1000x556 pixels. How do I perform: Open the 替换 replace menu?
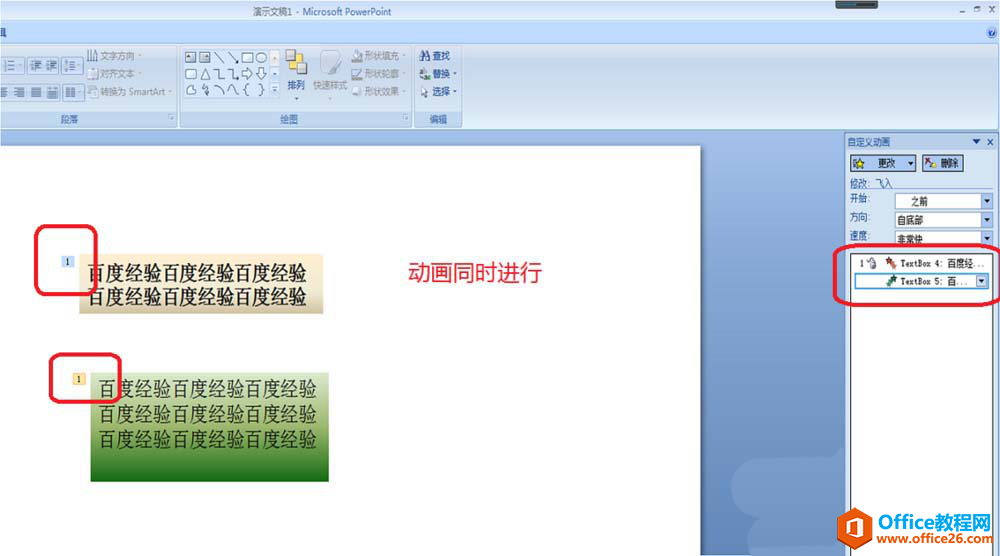tap(439, 74)
